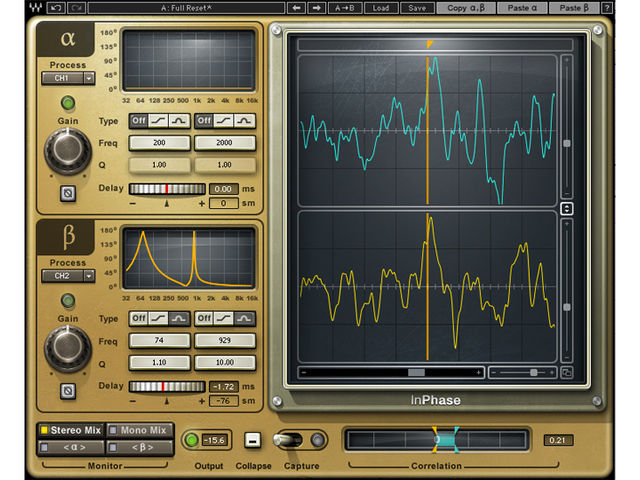
Task: Click the redo arrow button
Action: pyautogui.click(x=76, y=8)
